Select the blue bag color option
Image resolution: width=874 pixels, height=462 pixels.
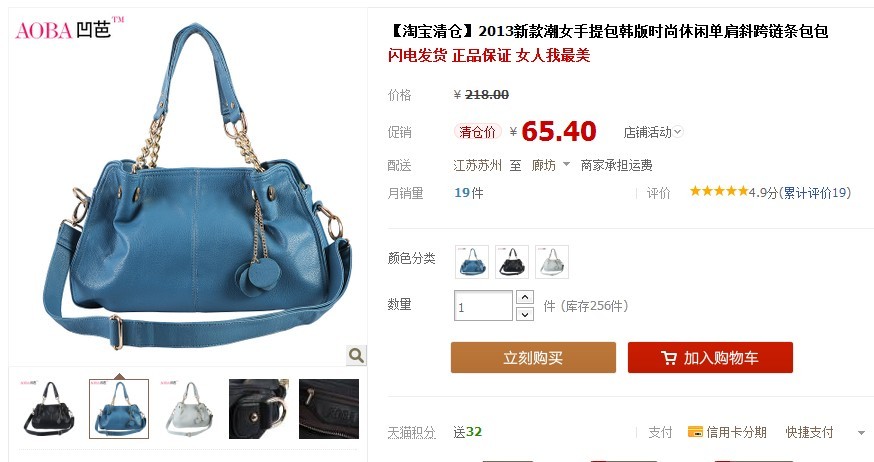pyautogui.click(x=472, y=261)
